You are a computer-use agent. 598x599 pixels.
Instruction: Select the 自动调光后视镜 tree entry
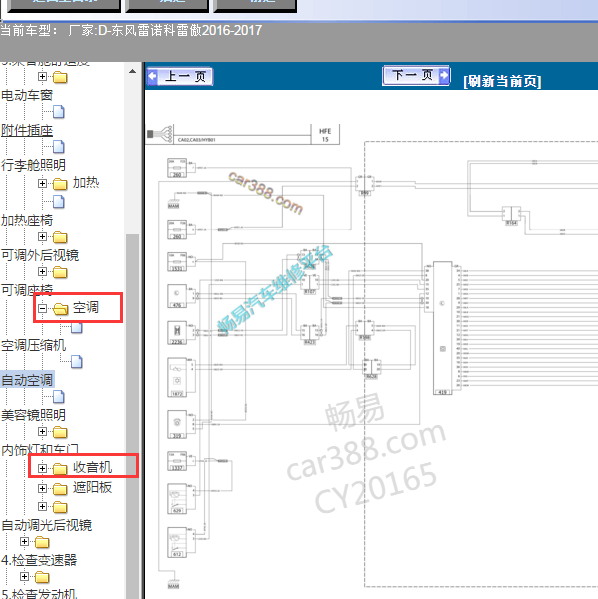(x=46, y=525)
